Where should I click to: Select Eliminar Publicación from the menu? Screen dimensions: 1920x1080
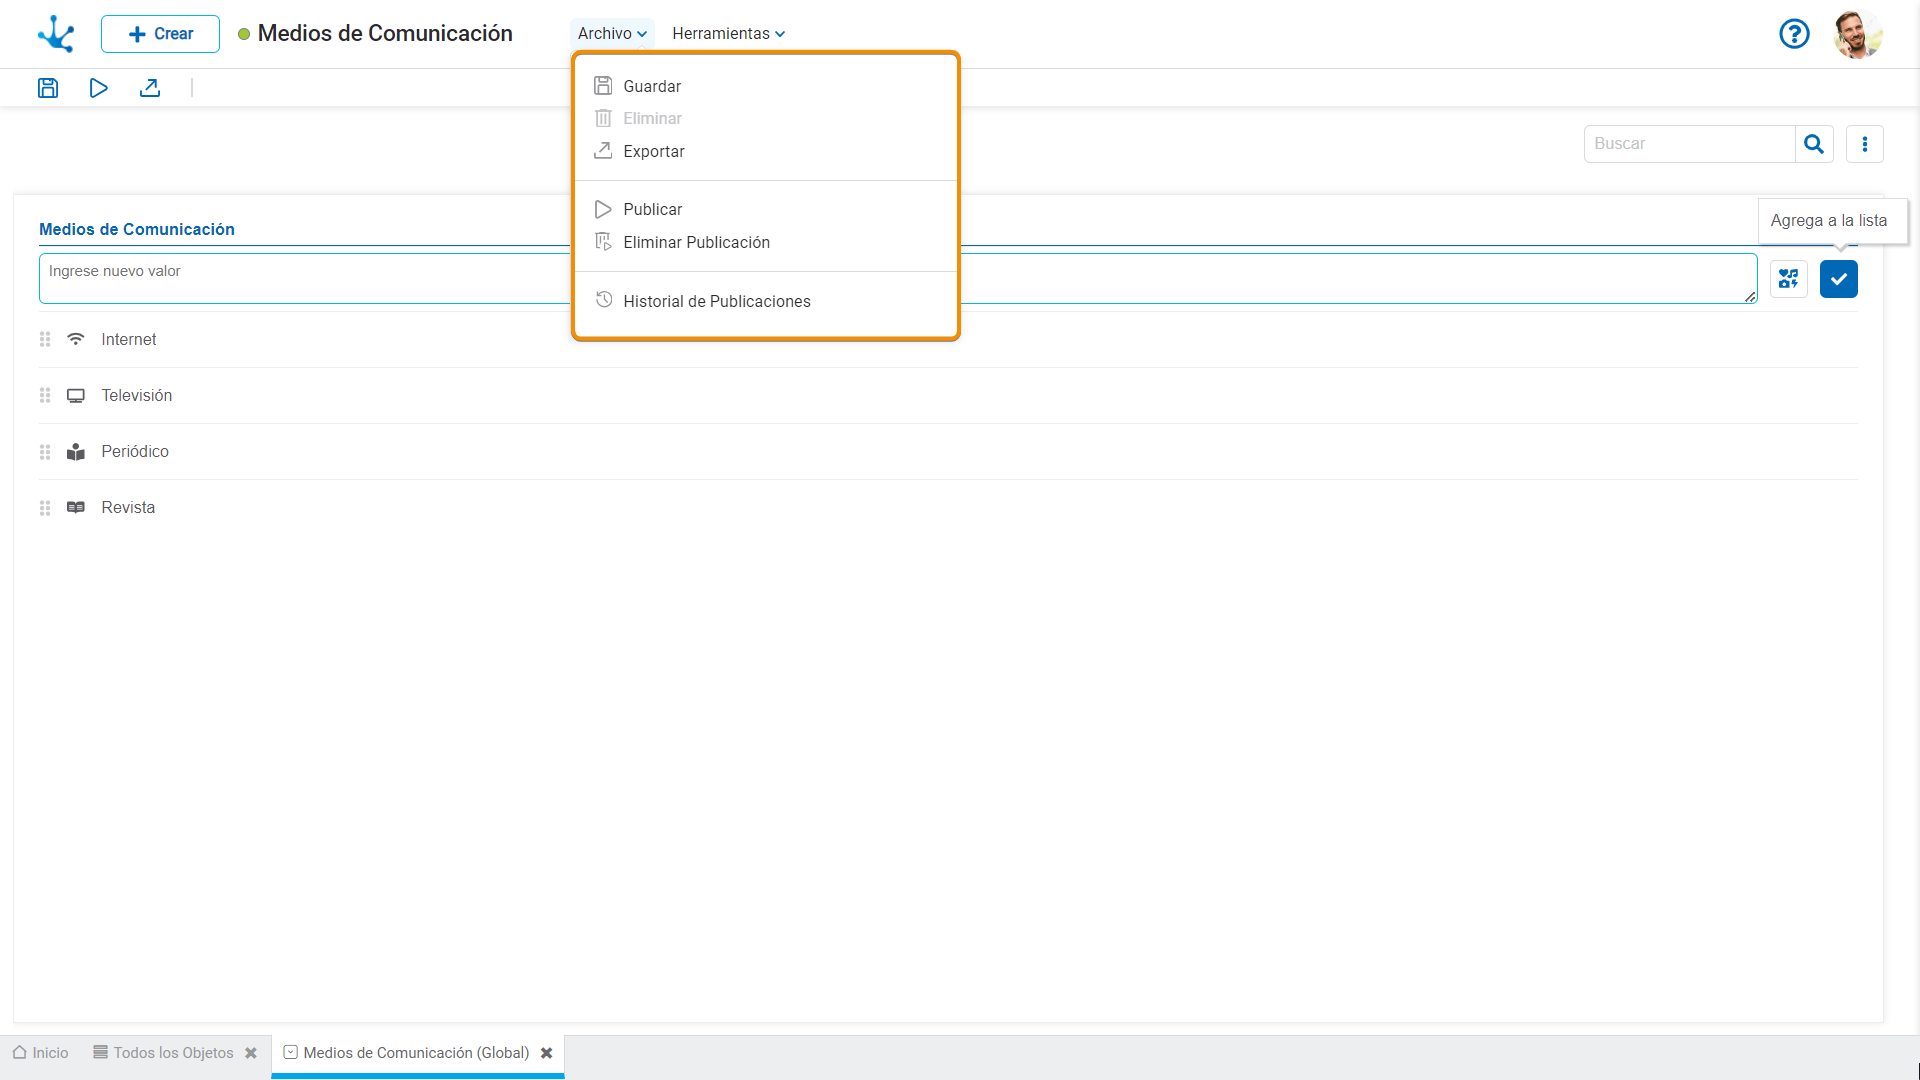click(765, 242)
